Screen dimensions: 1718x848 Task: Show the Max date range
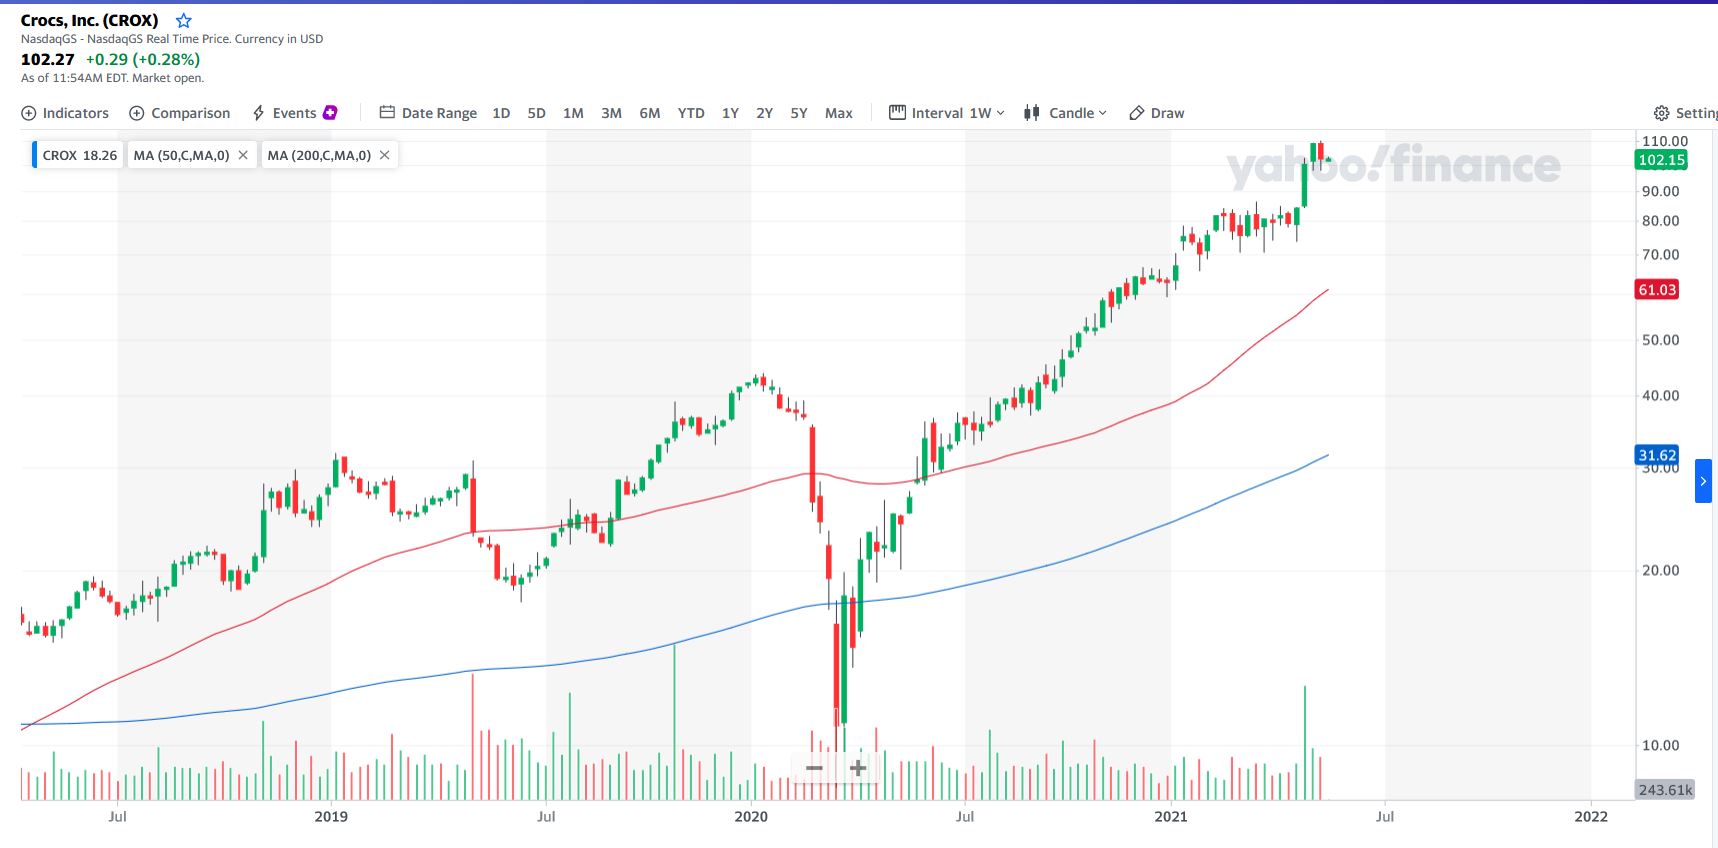point(838,113)
